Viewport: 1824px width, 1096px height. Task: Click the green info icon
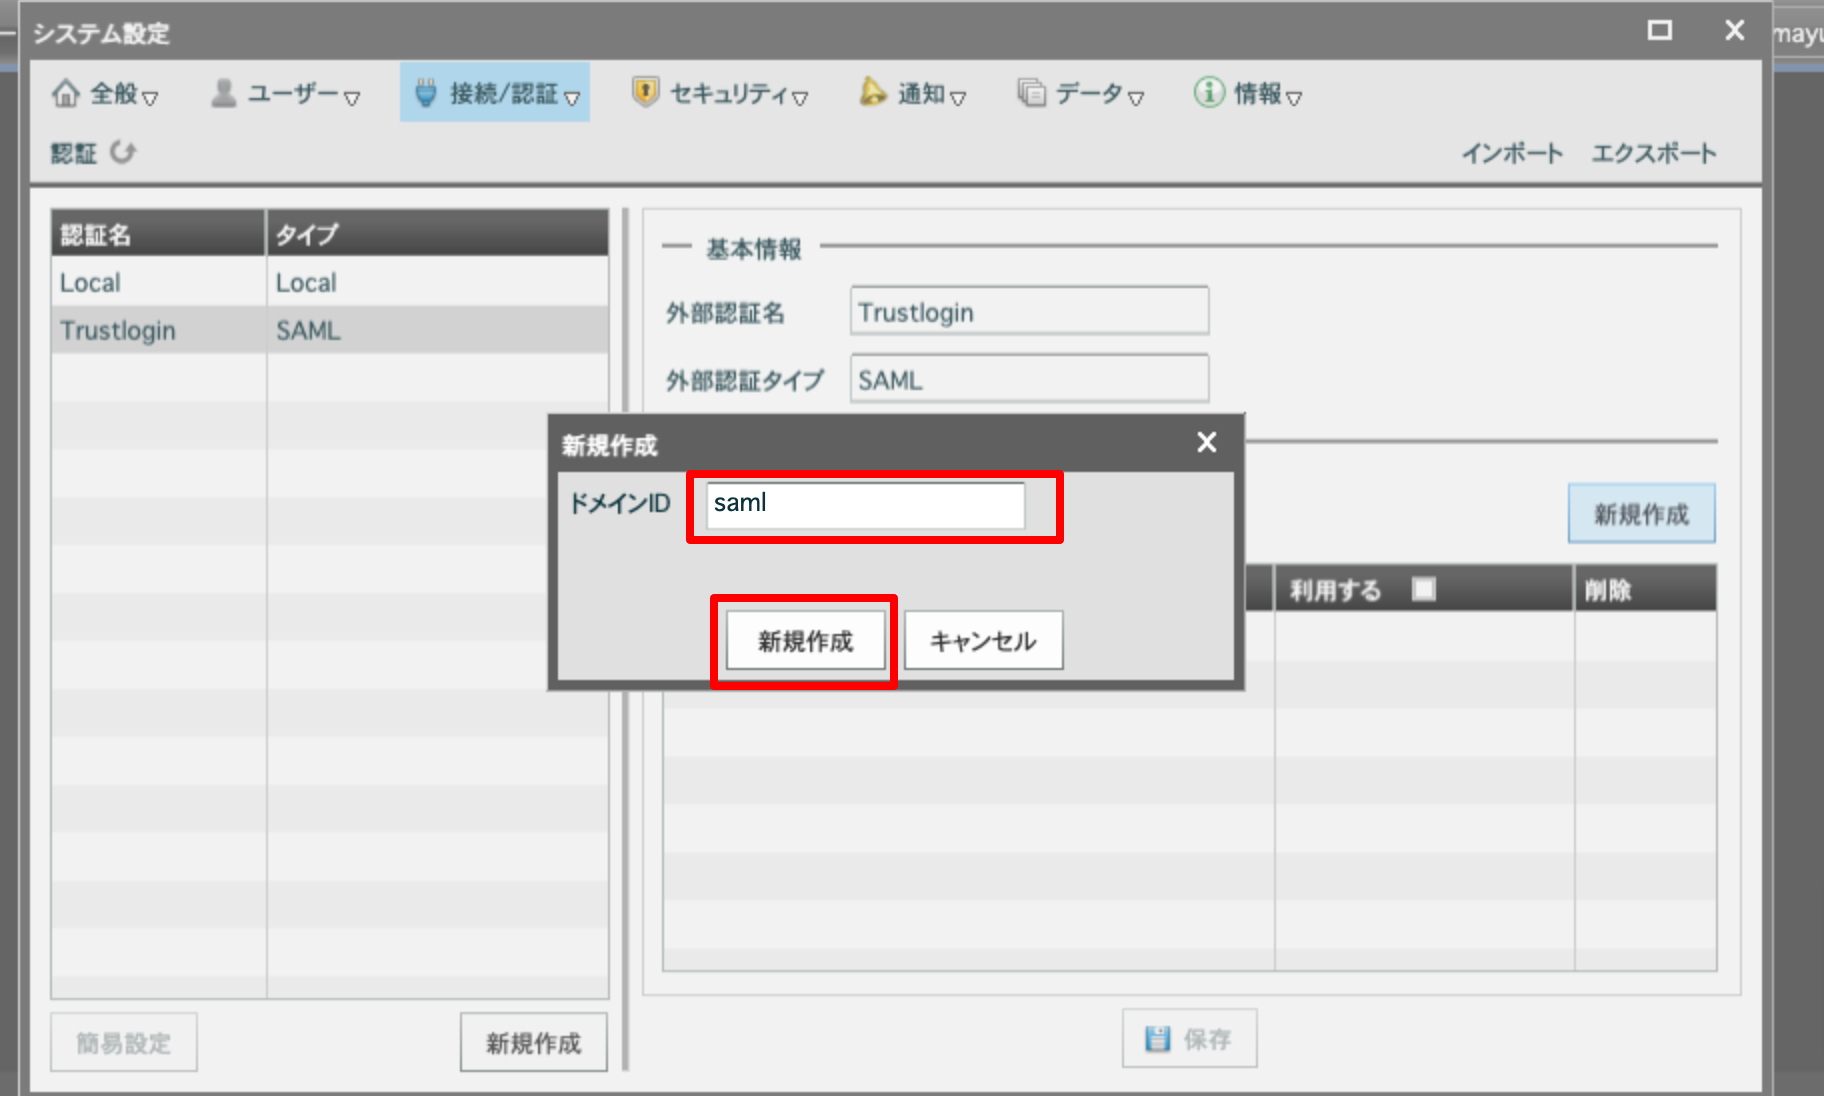click(x=1208, y=93)
